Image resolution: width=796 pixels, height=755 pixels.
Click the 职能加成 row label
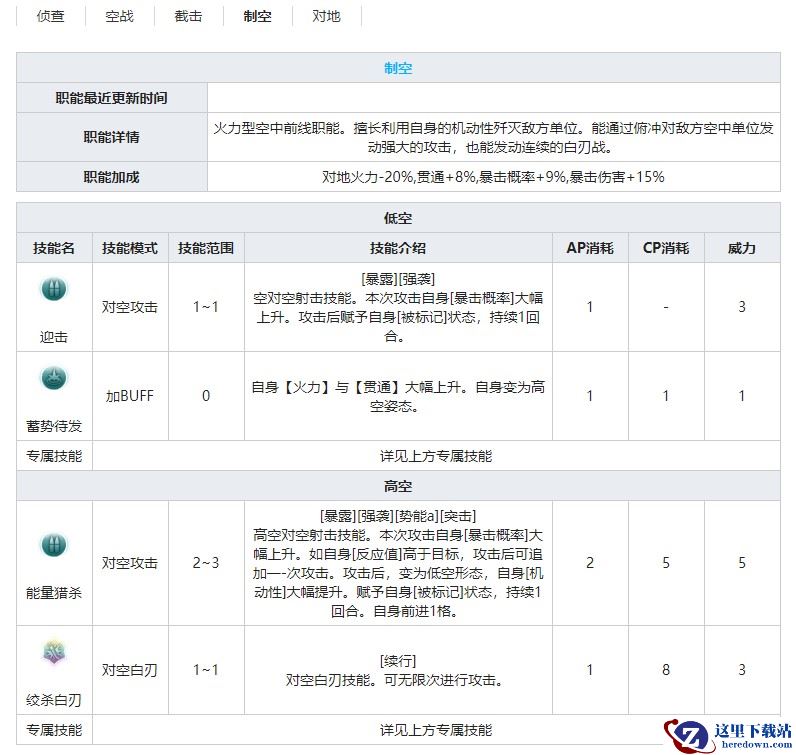[x=112, y=177]
